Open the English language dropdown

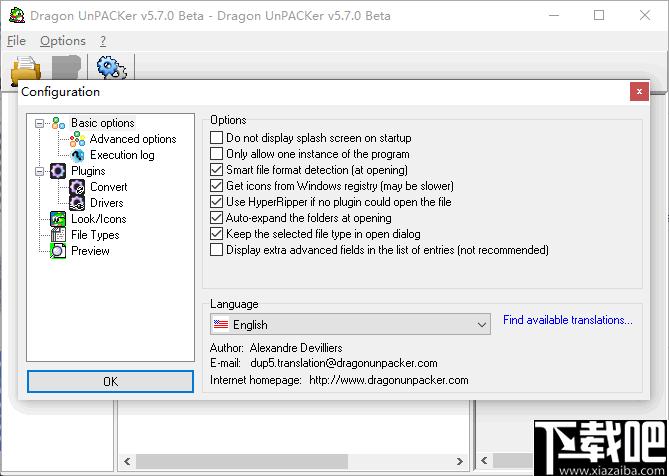pyautogui.click(x=350, y=325)
